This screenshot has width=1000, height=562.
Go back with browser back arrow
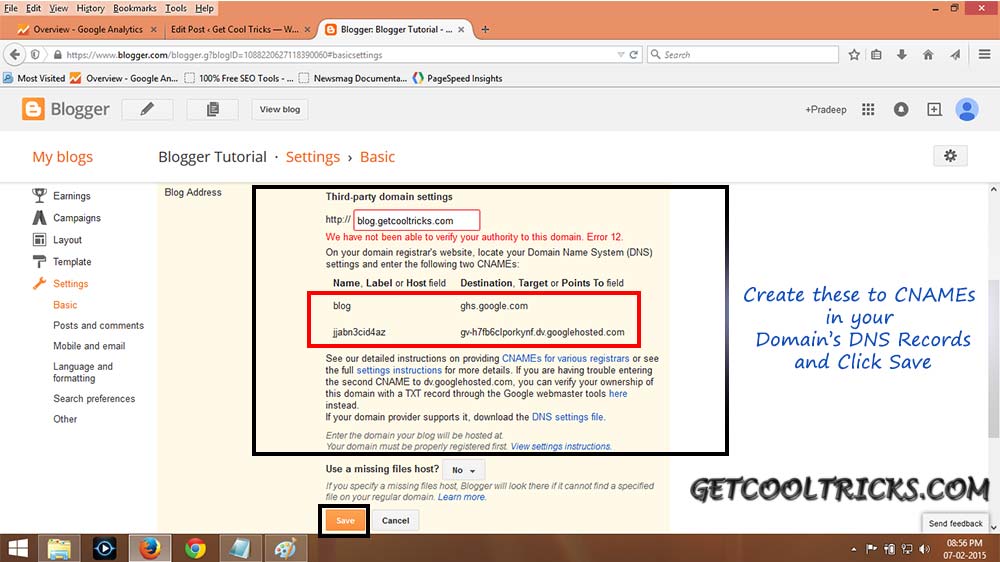[x=15, y=54]
